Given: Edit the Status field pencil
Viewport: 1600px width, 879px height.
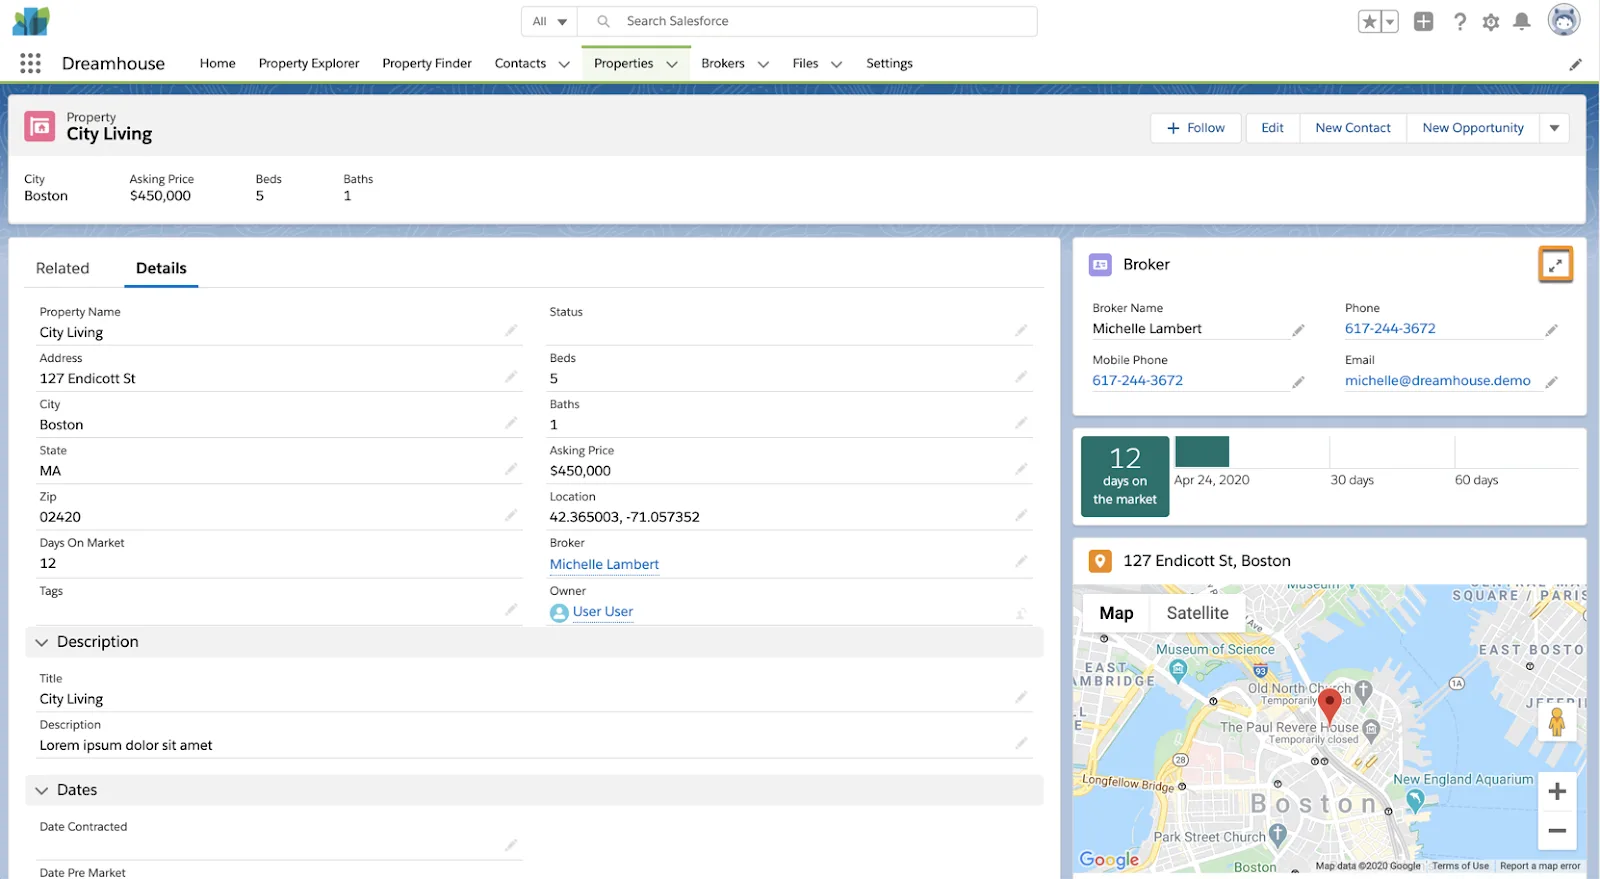Looking at the screenshot, I should pyautogui.click(x=1021, y=330).
